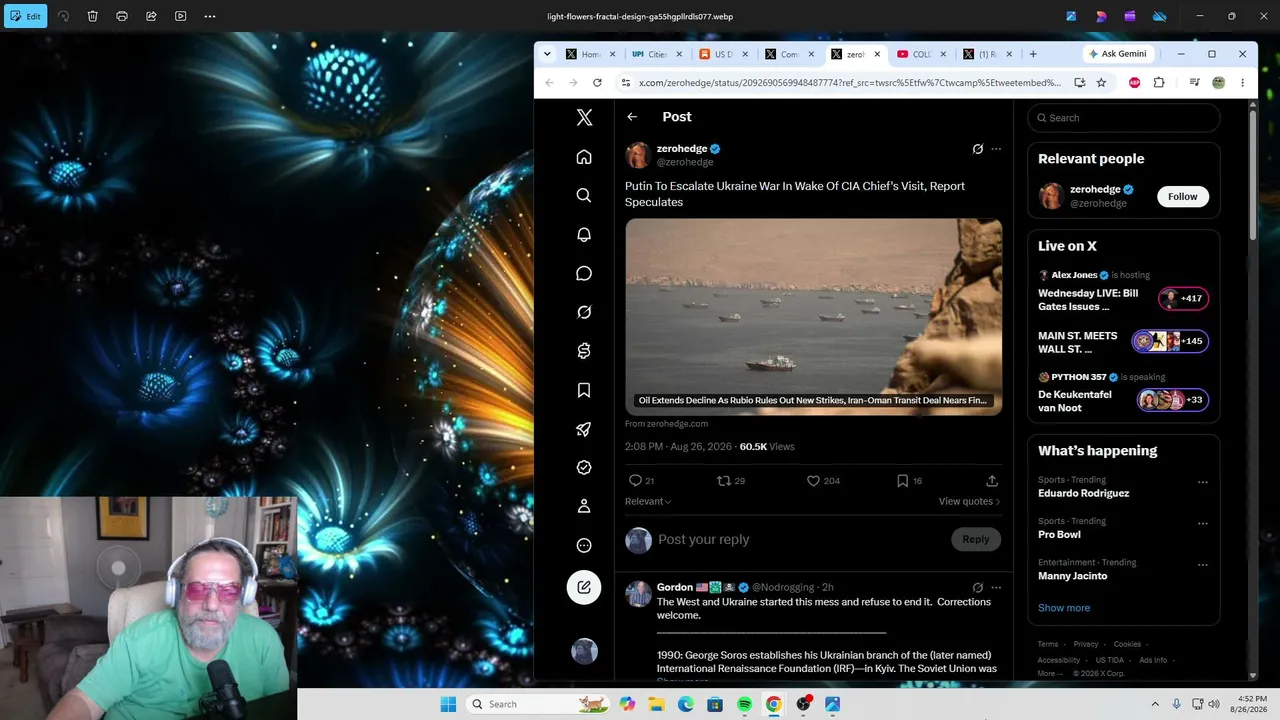Open Grok icon in X sidebar

(x=584, y=312)
